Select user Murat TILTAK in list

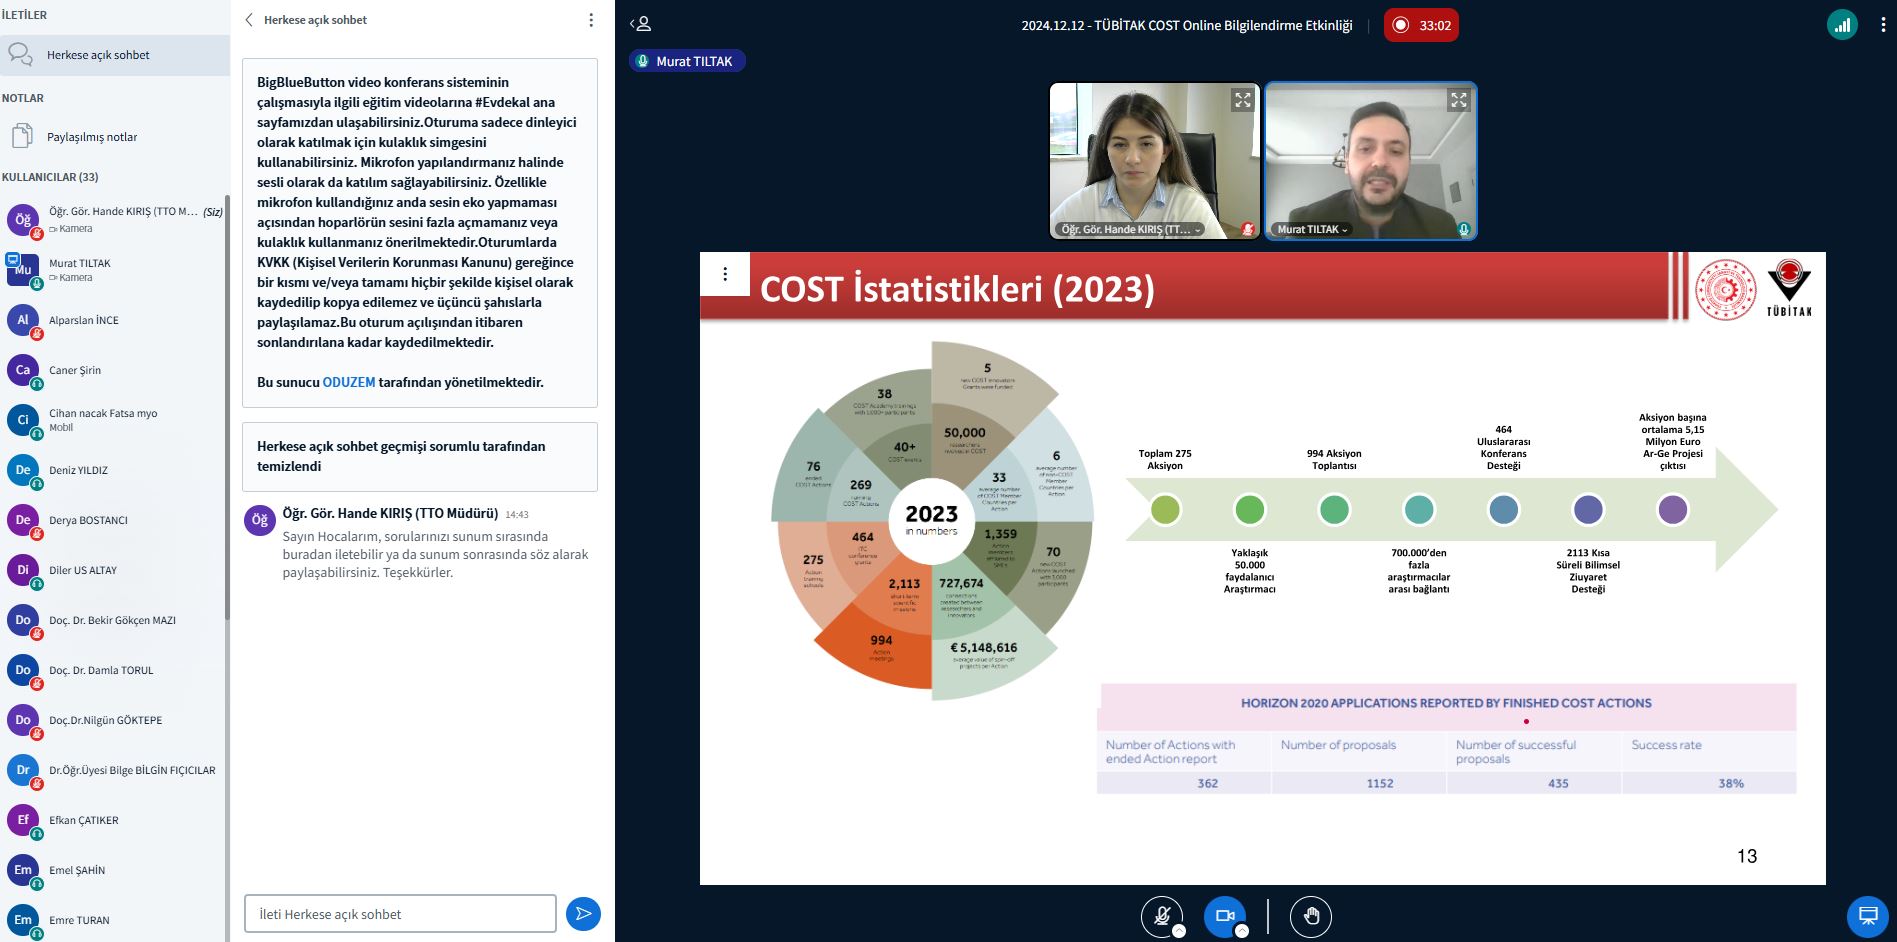113,270
